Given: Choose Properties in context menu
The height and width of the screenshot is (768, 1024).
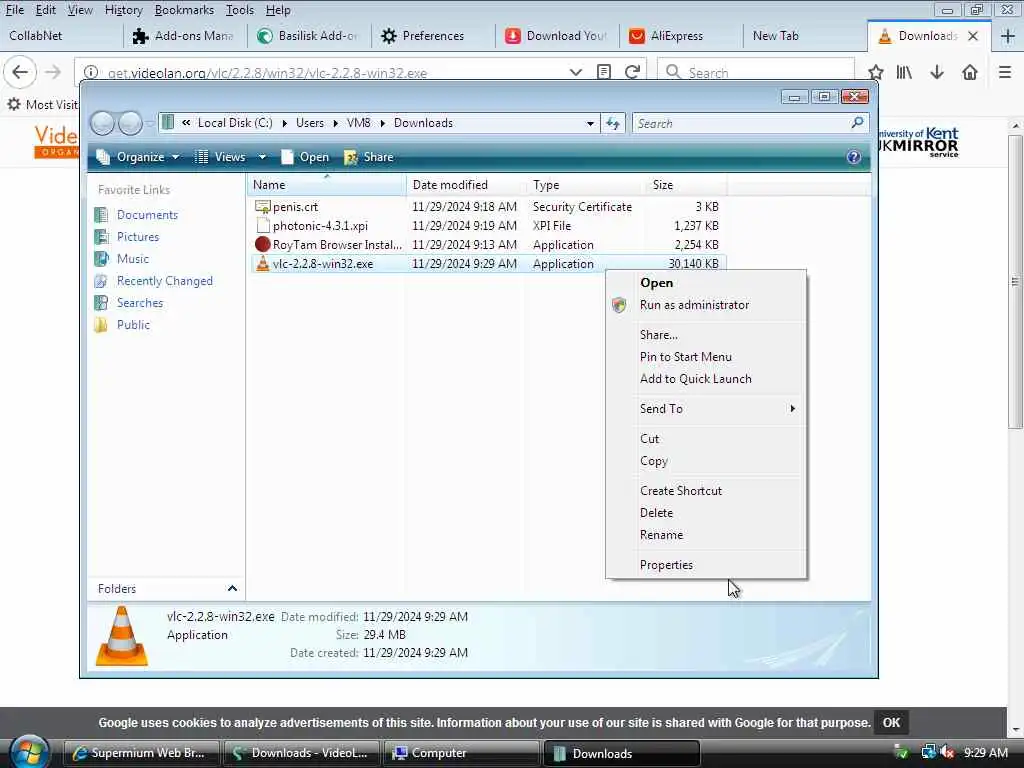Looking at the screenshot, I should pyautogui.click(x=707, y=564).
